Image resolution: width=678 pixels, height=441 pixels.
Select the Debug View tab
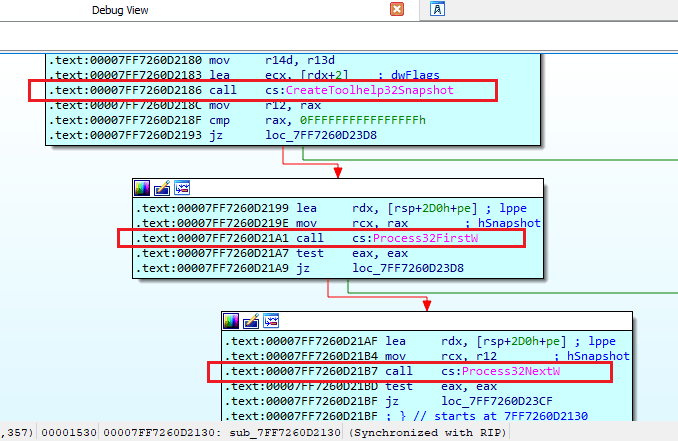[120, 10]
